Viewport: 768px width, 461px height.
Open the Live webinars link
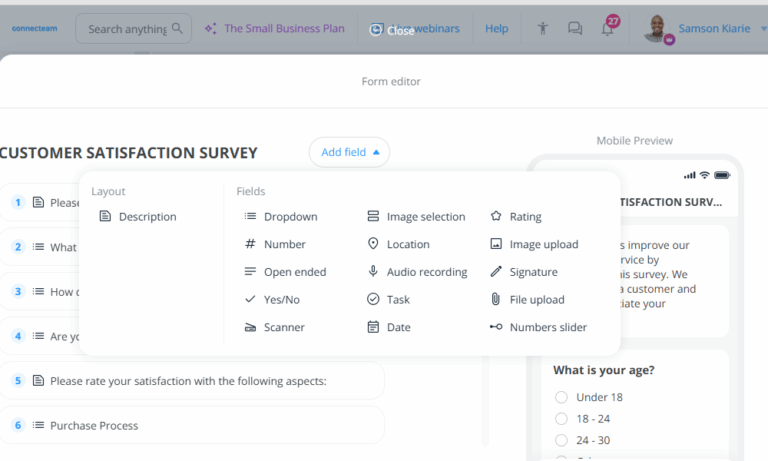pyautogui.click(x=425, y=28)
